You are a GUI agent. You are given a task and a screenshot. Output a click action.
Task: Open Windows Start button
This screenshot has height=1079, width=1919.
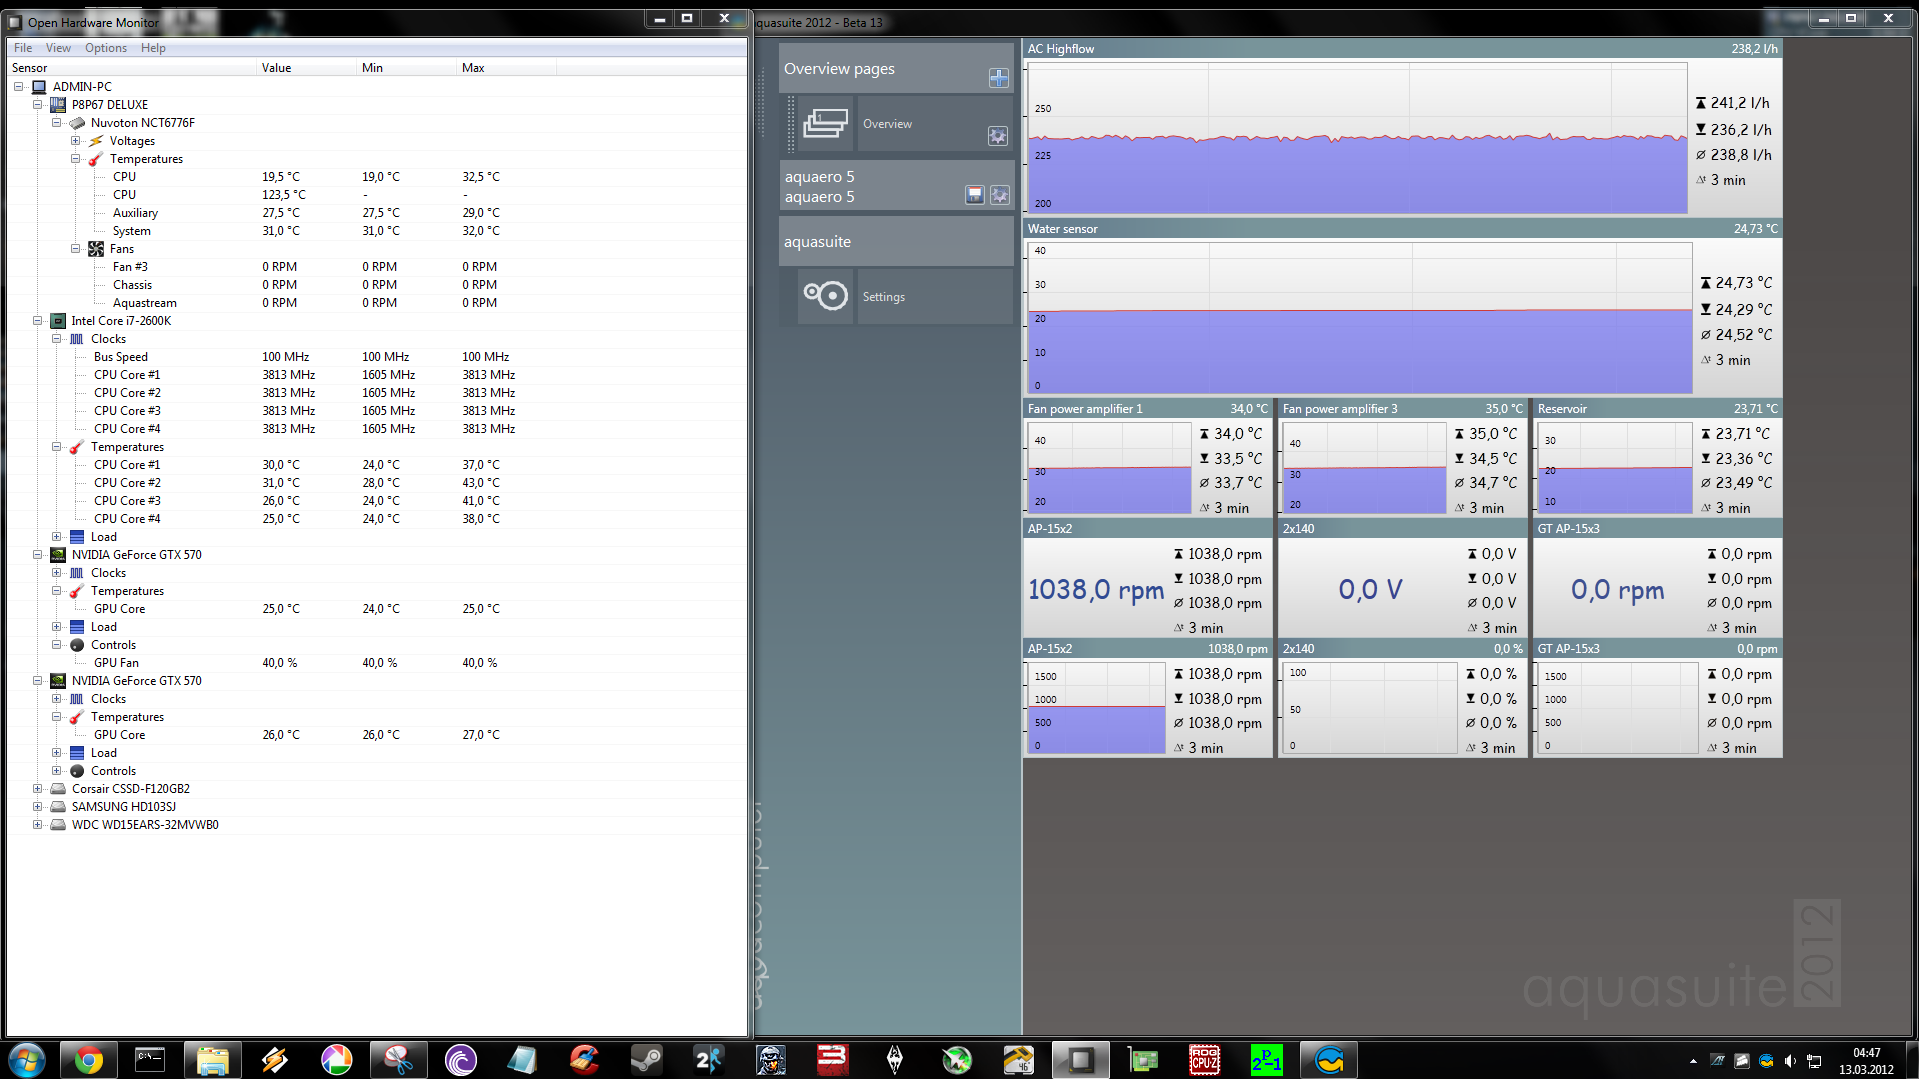[26, 1060]
